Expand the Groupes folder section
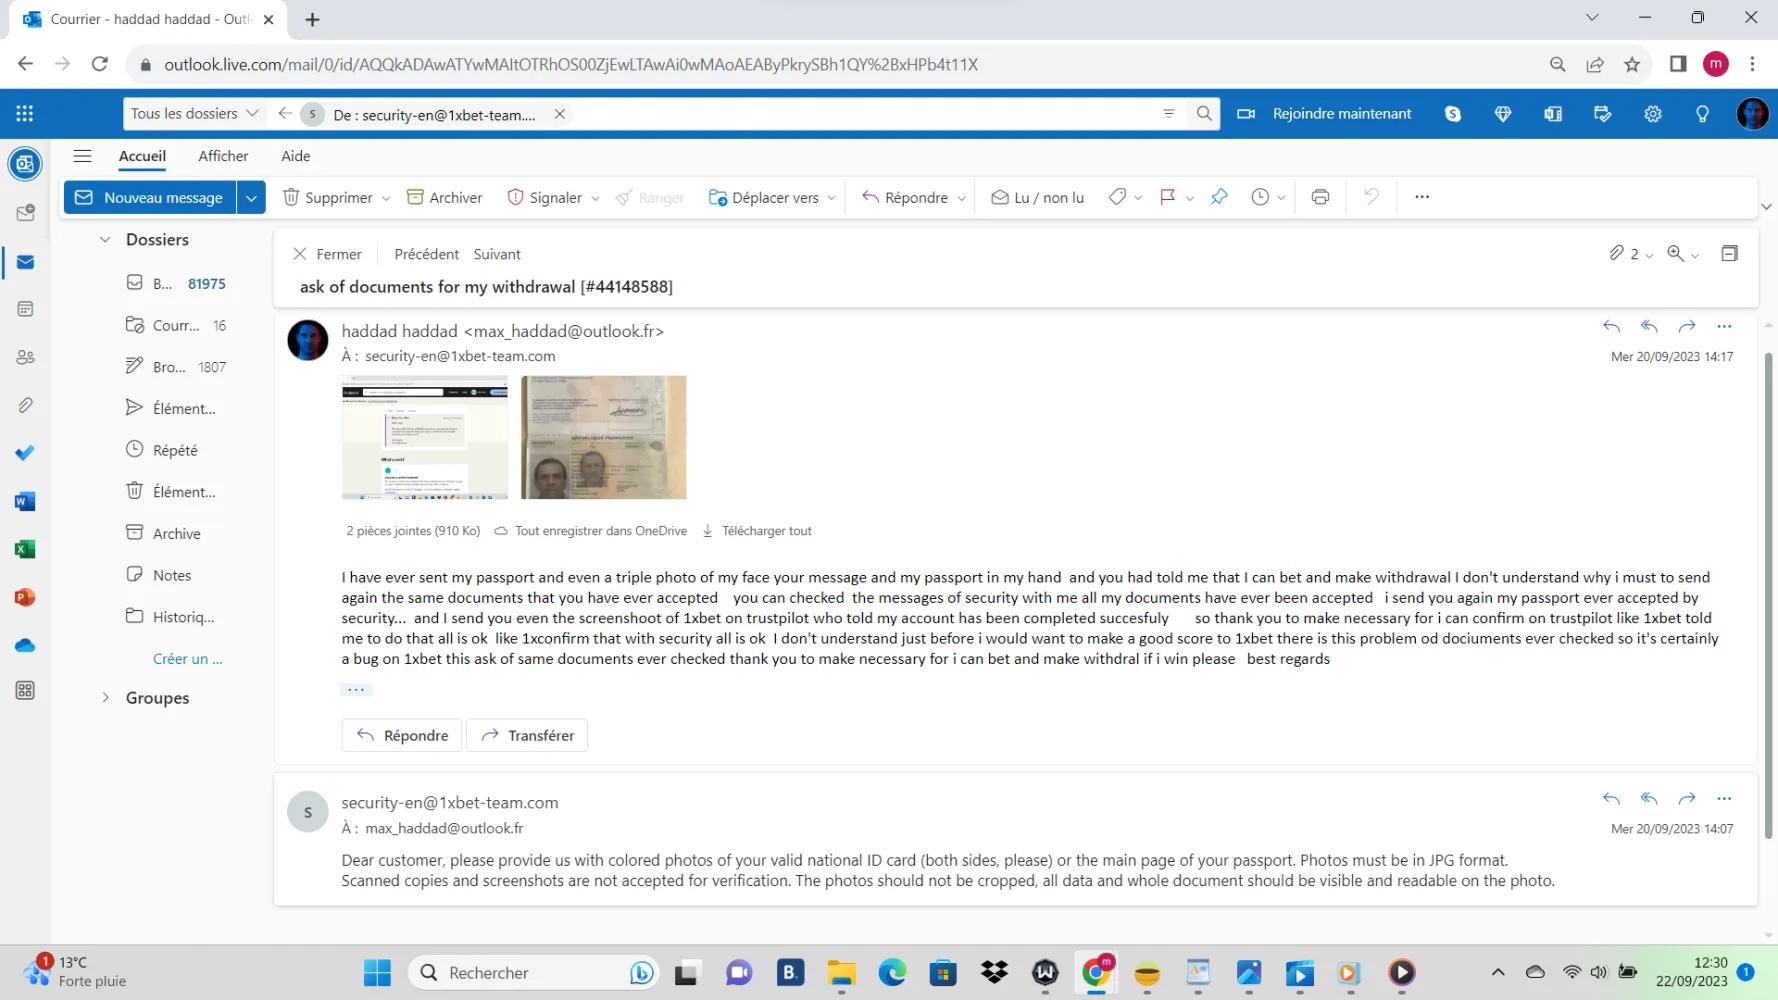1778x1000 pixels. pyautogui.click(x=105, y=698)
